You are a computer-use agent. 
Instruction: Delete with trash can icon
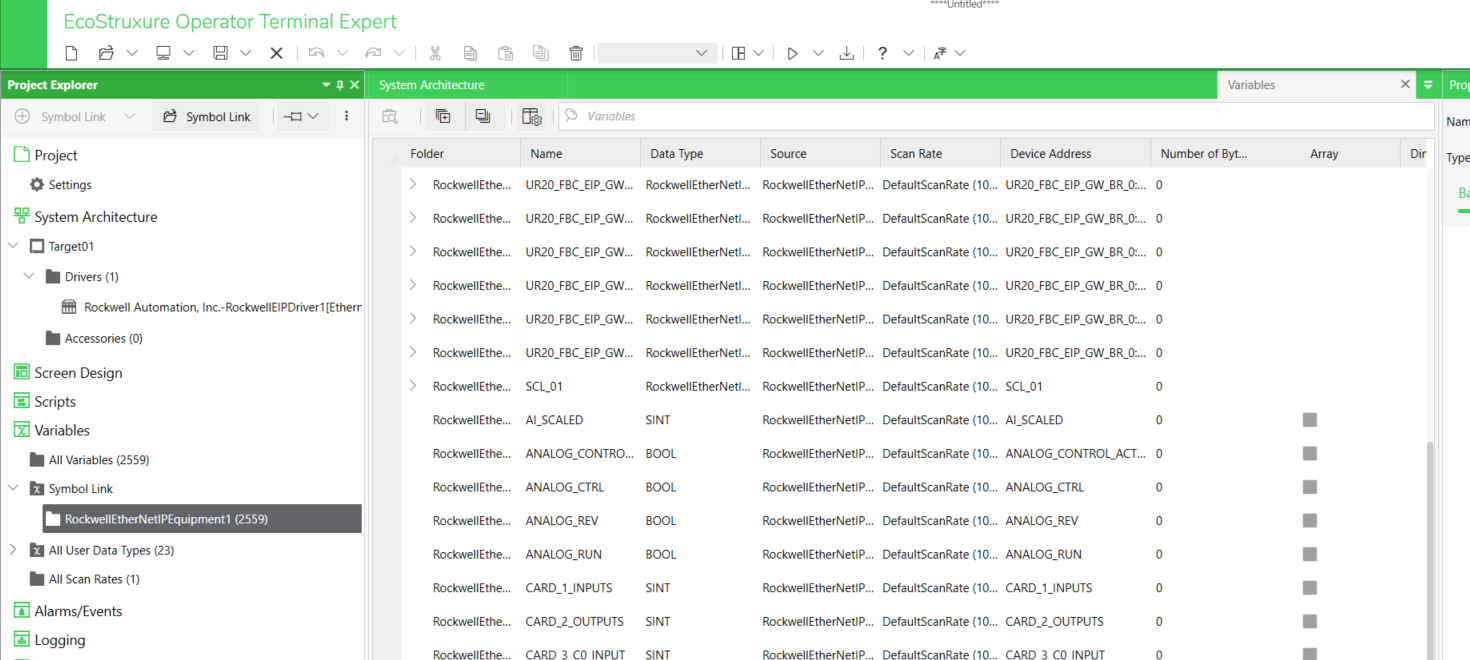tap(576, 53)
